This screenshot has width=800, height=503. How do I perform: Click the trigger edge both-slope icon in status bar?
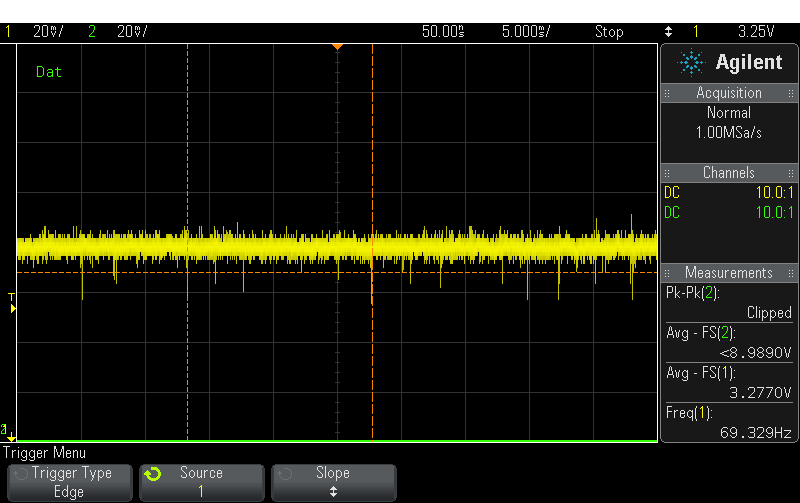tap(668, 32)
